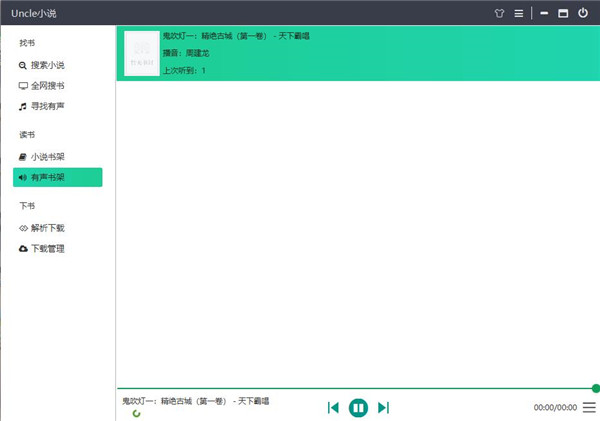Click the Uncle小说 app title

click(34, 13)
